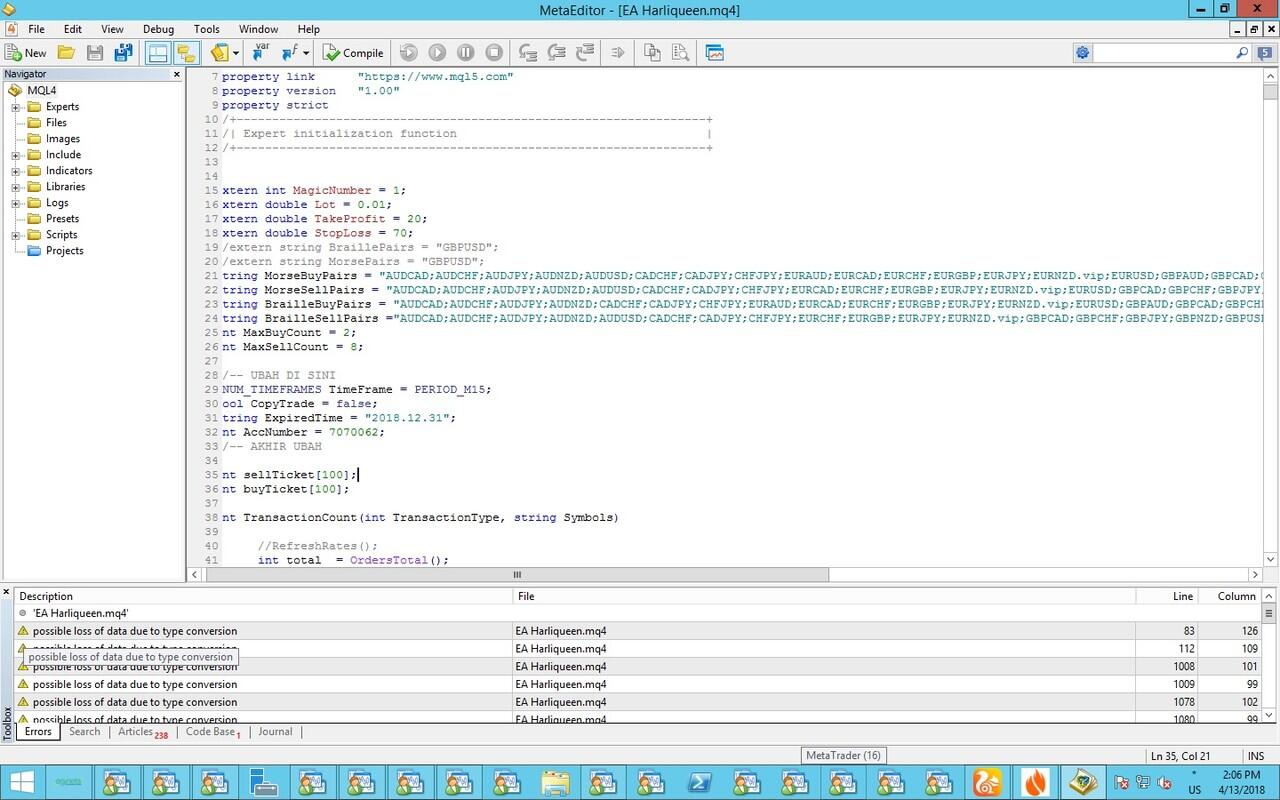Viewport: 1280px width, 800px height.
Task: Switch to the Journal tab in Toolbox
Action: 275,732
